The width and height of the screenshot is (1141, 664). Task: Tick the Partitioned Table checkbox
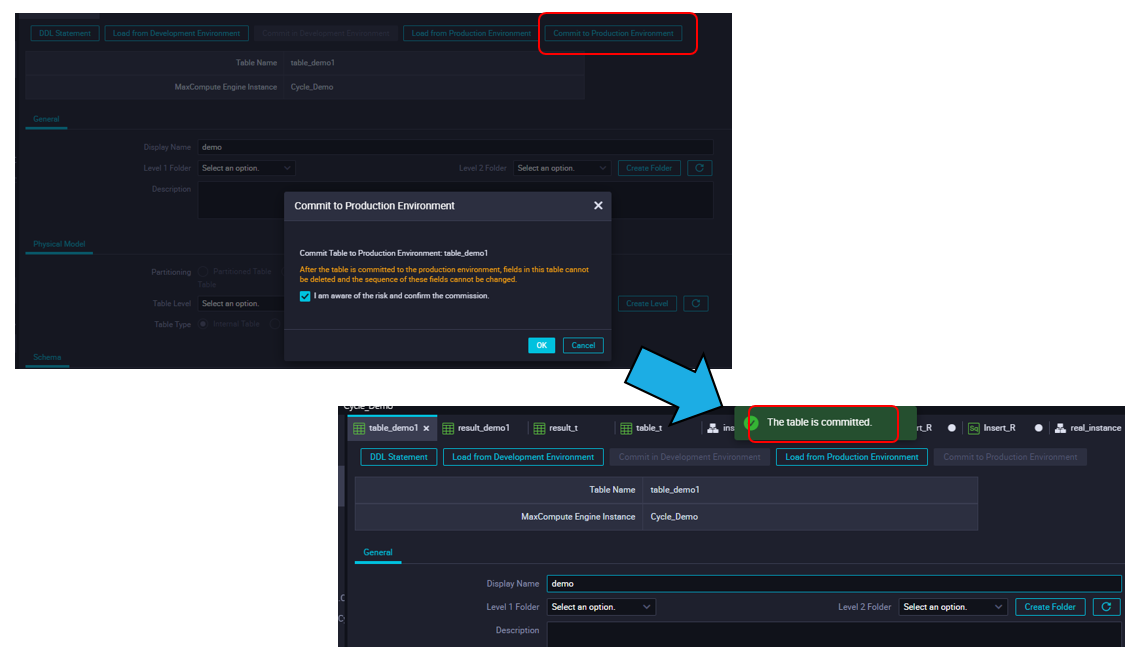click(x=203, y=272)
